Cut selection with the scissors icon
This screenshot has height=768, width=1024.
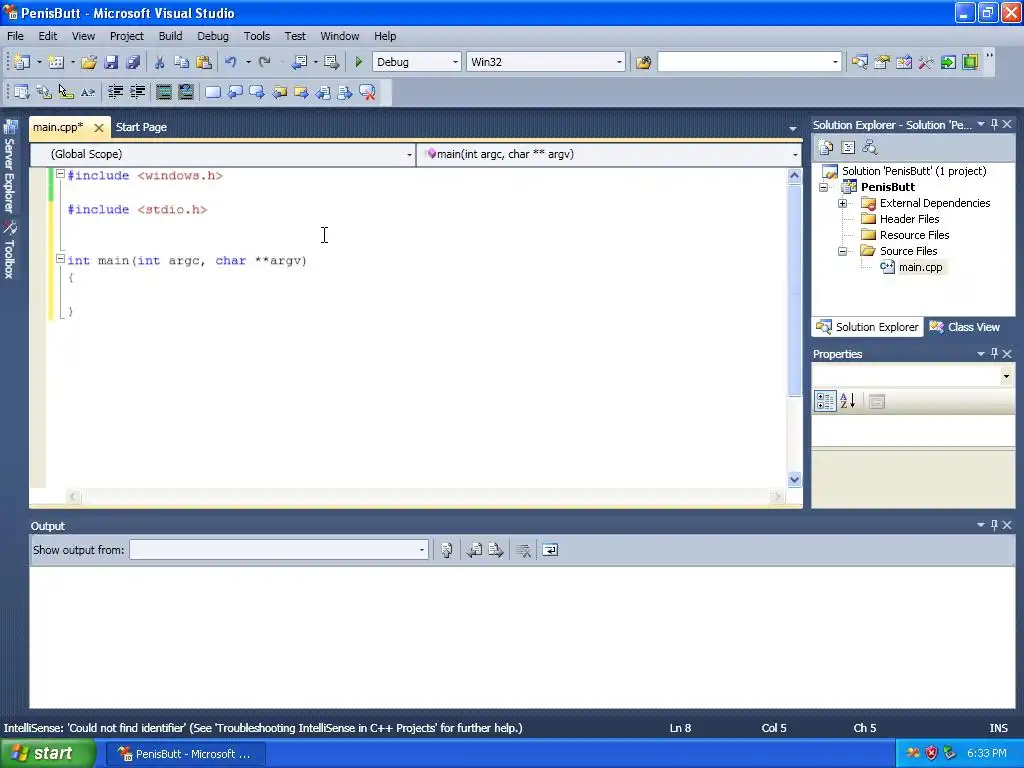[x=159, y=62]
